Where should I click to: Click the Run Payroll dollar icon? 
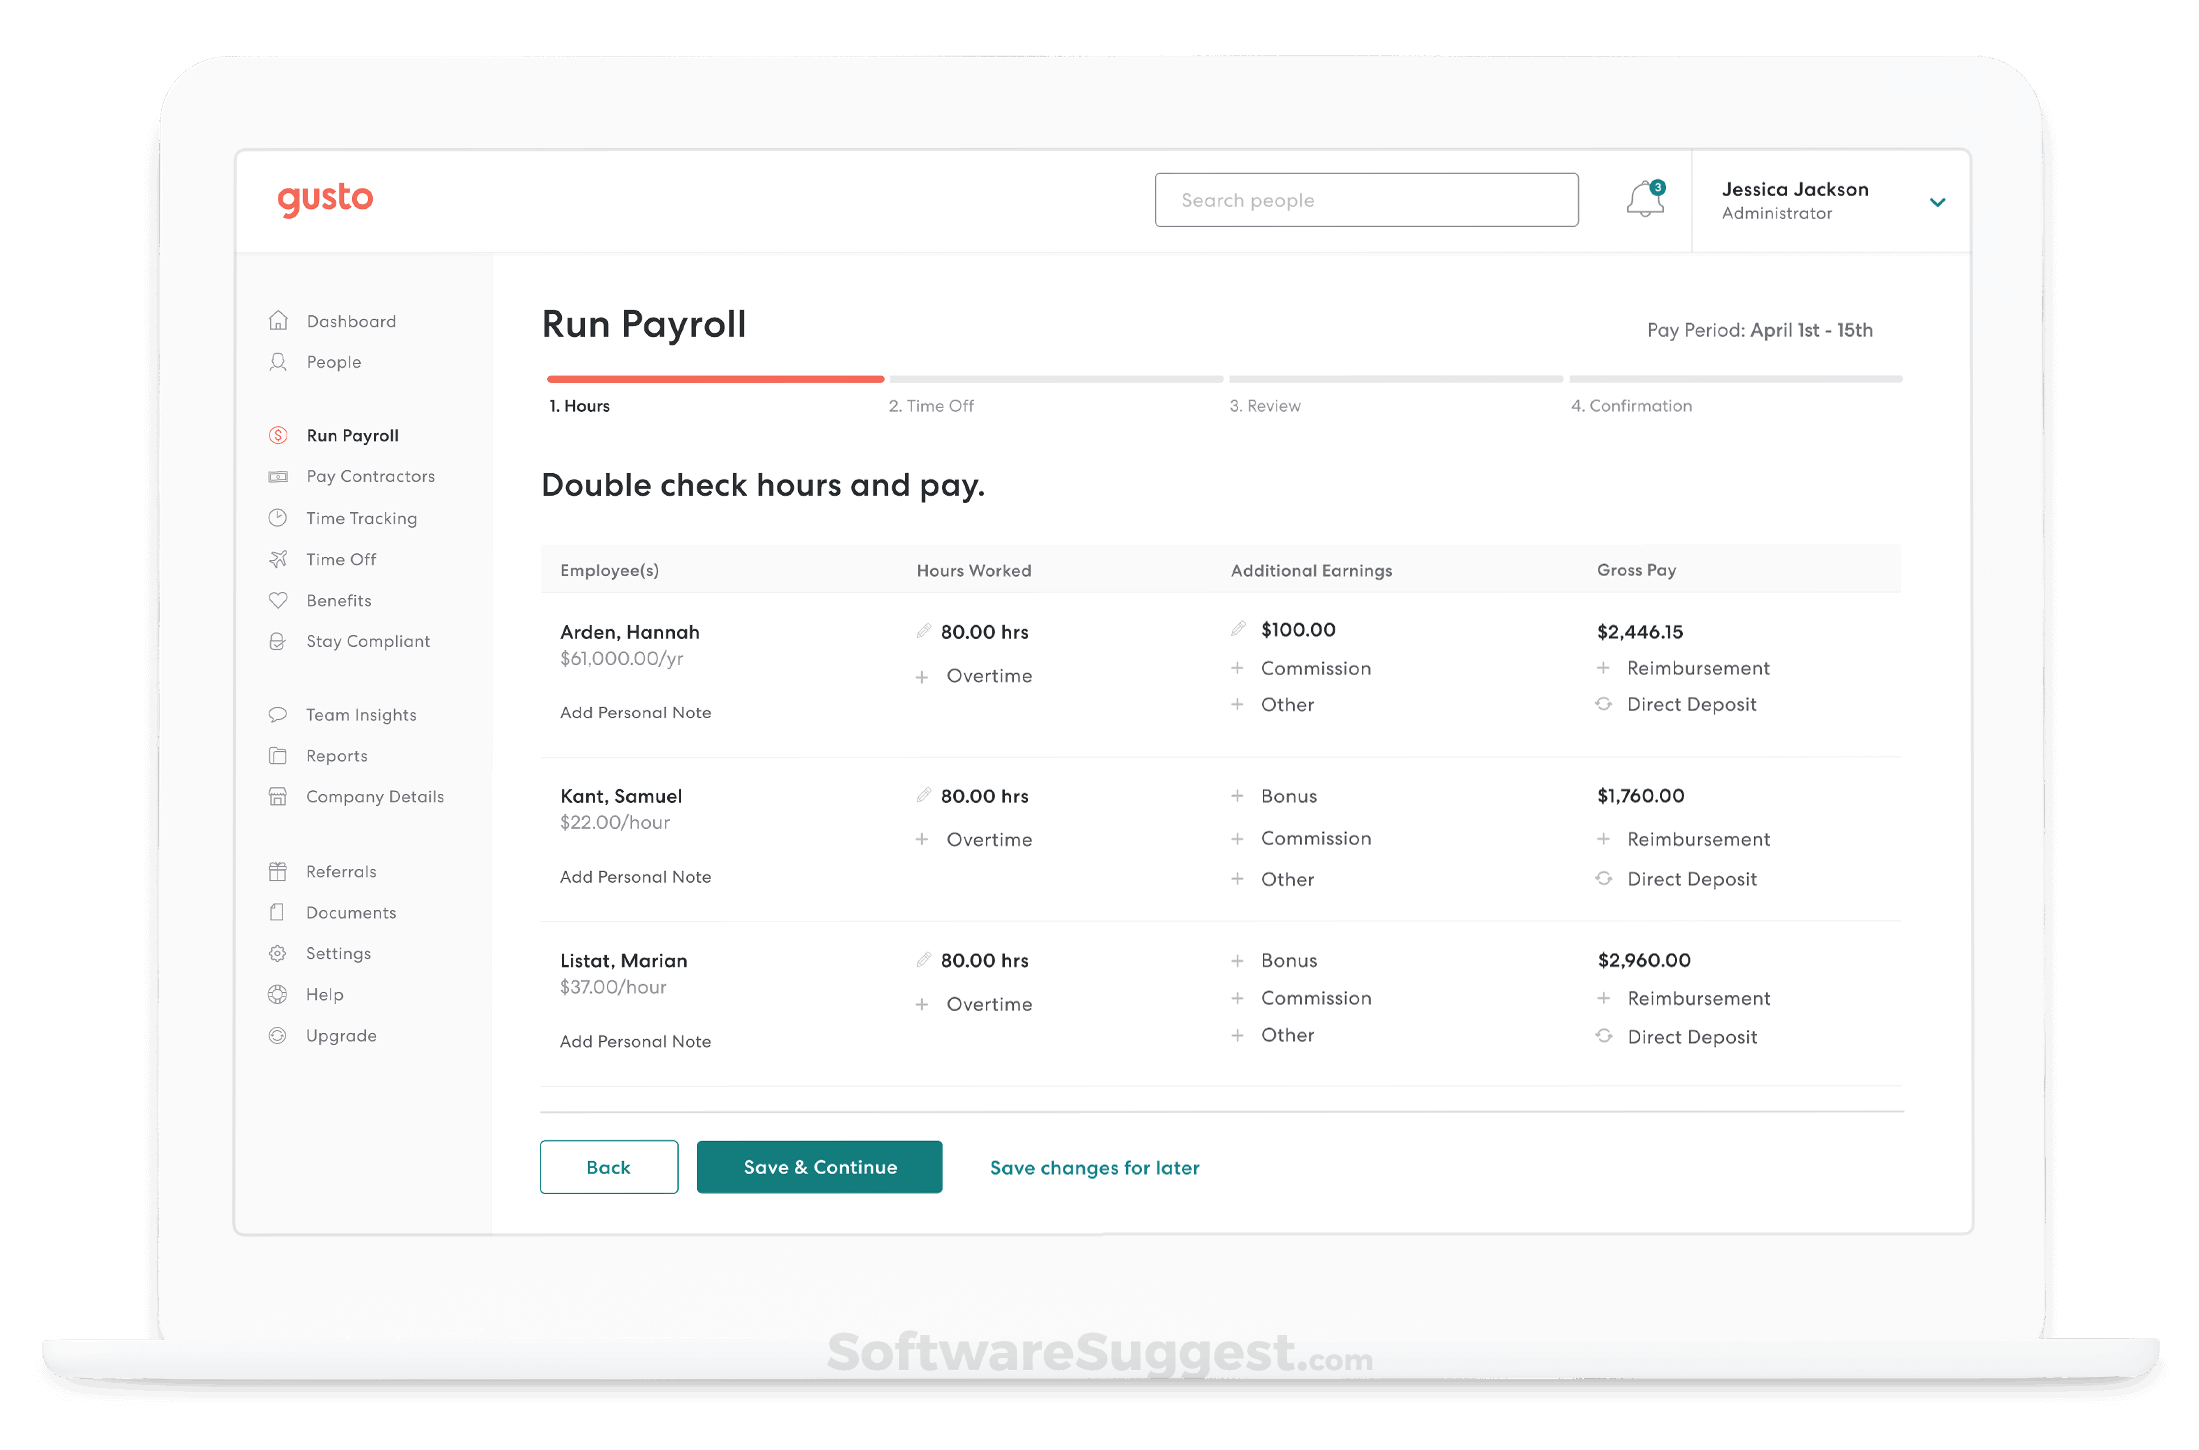tap(278, 435)
